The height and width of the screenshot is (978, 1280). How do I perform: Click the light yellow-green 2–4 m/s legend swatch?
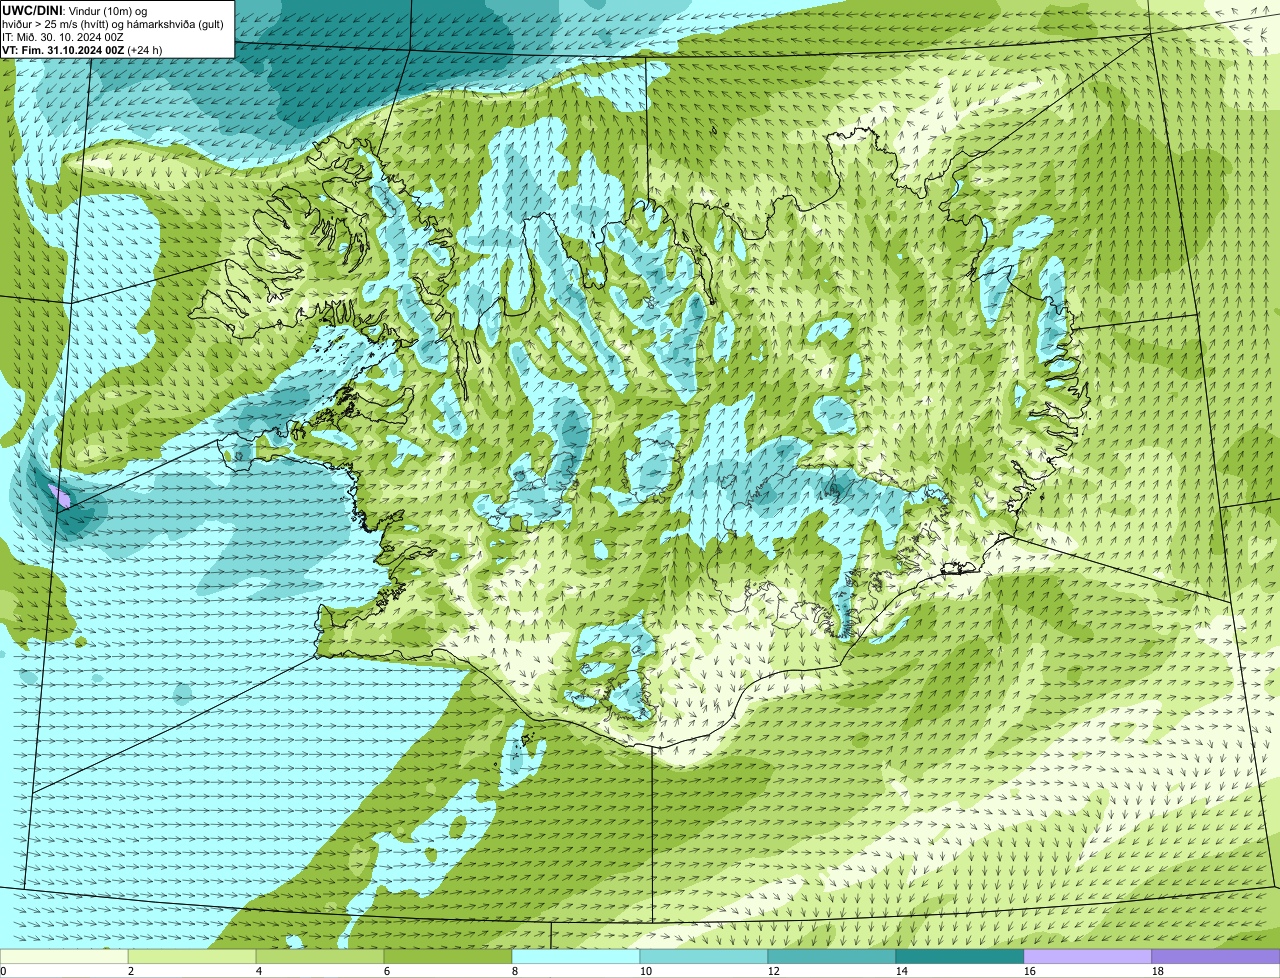point(192,957)
